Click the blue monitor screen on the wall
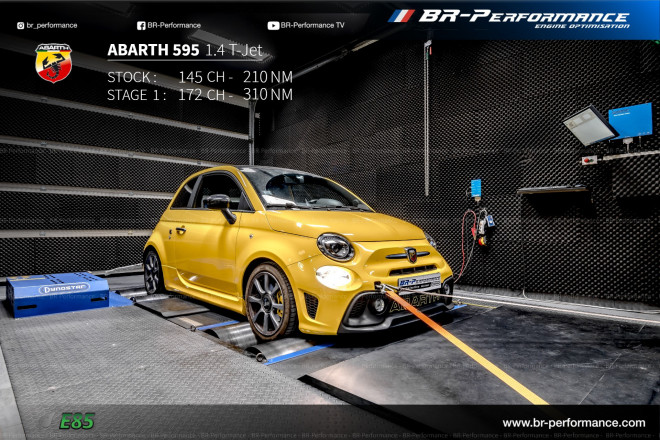Viewport: 660px width, 440px height. pos(630,121)
